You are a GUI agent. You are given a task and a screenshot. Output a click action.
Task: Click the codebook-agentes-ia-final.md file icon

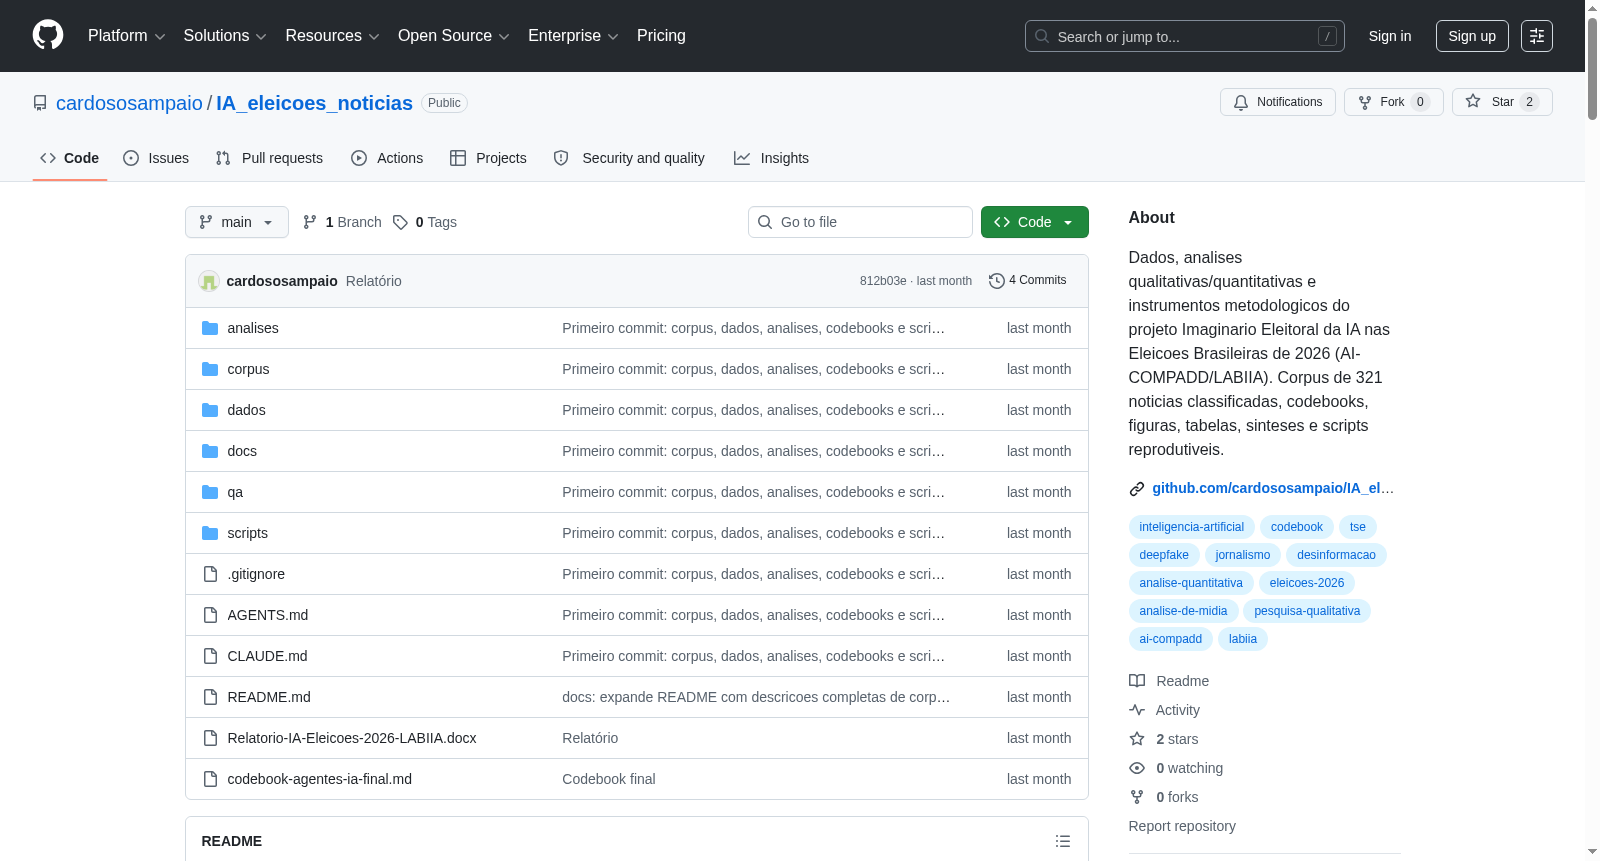pos(210,779)
